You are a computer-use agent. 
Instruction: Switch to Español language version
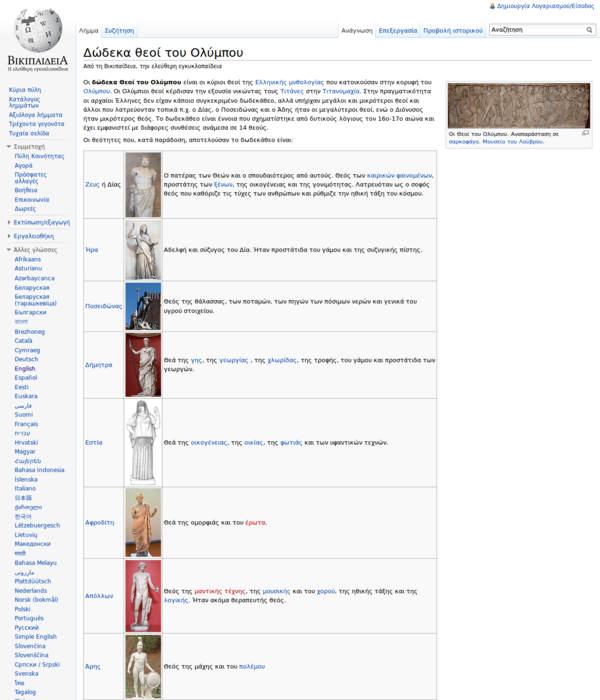[26, 378]
